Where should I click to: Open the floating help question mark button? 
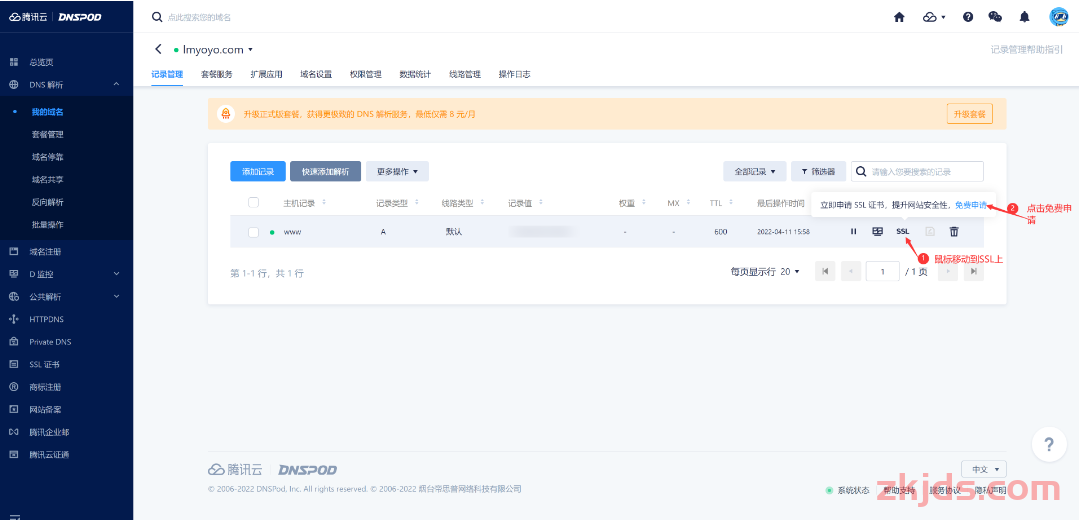(1049, 444)
